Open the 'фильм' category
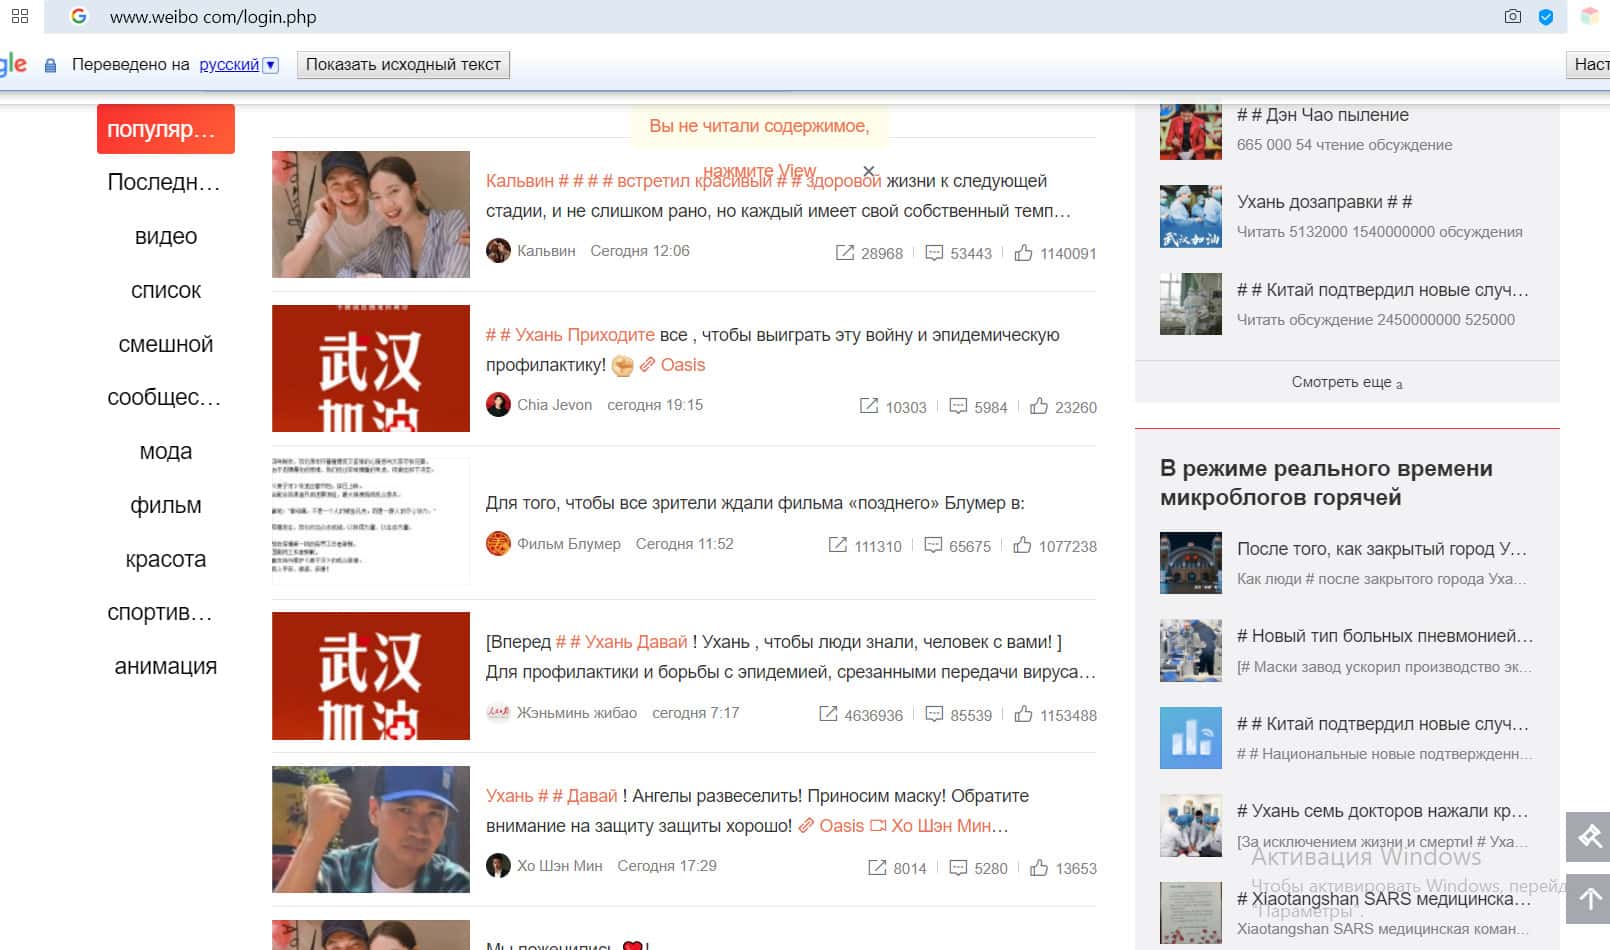This screenshot has height=950, width=1610. pos(166,505)
